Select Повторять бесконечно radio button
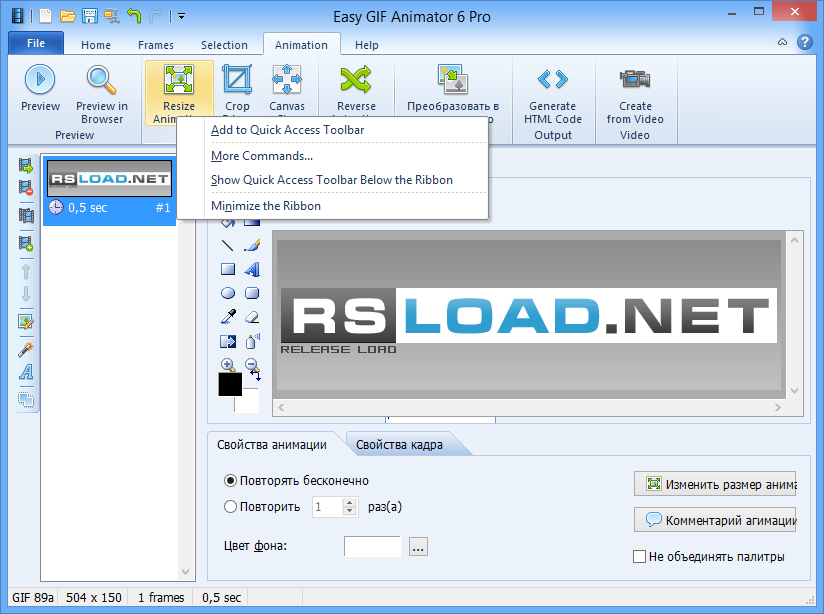Screen dimensions: 824x614 click(230, 480)
